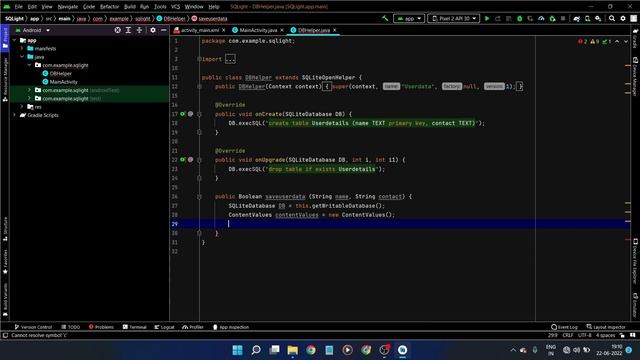The image size is (640, 360).
Task: Open the Favorites side tool tab
Action: (5, 261)
